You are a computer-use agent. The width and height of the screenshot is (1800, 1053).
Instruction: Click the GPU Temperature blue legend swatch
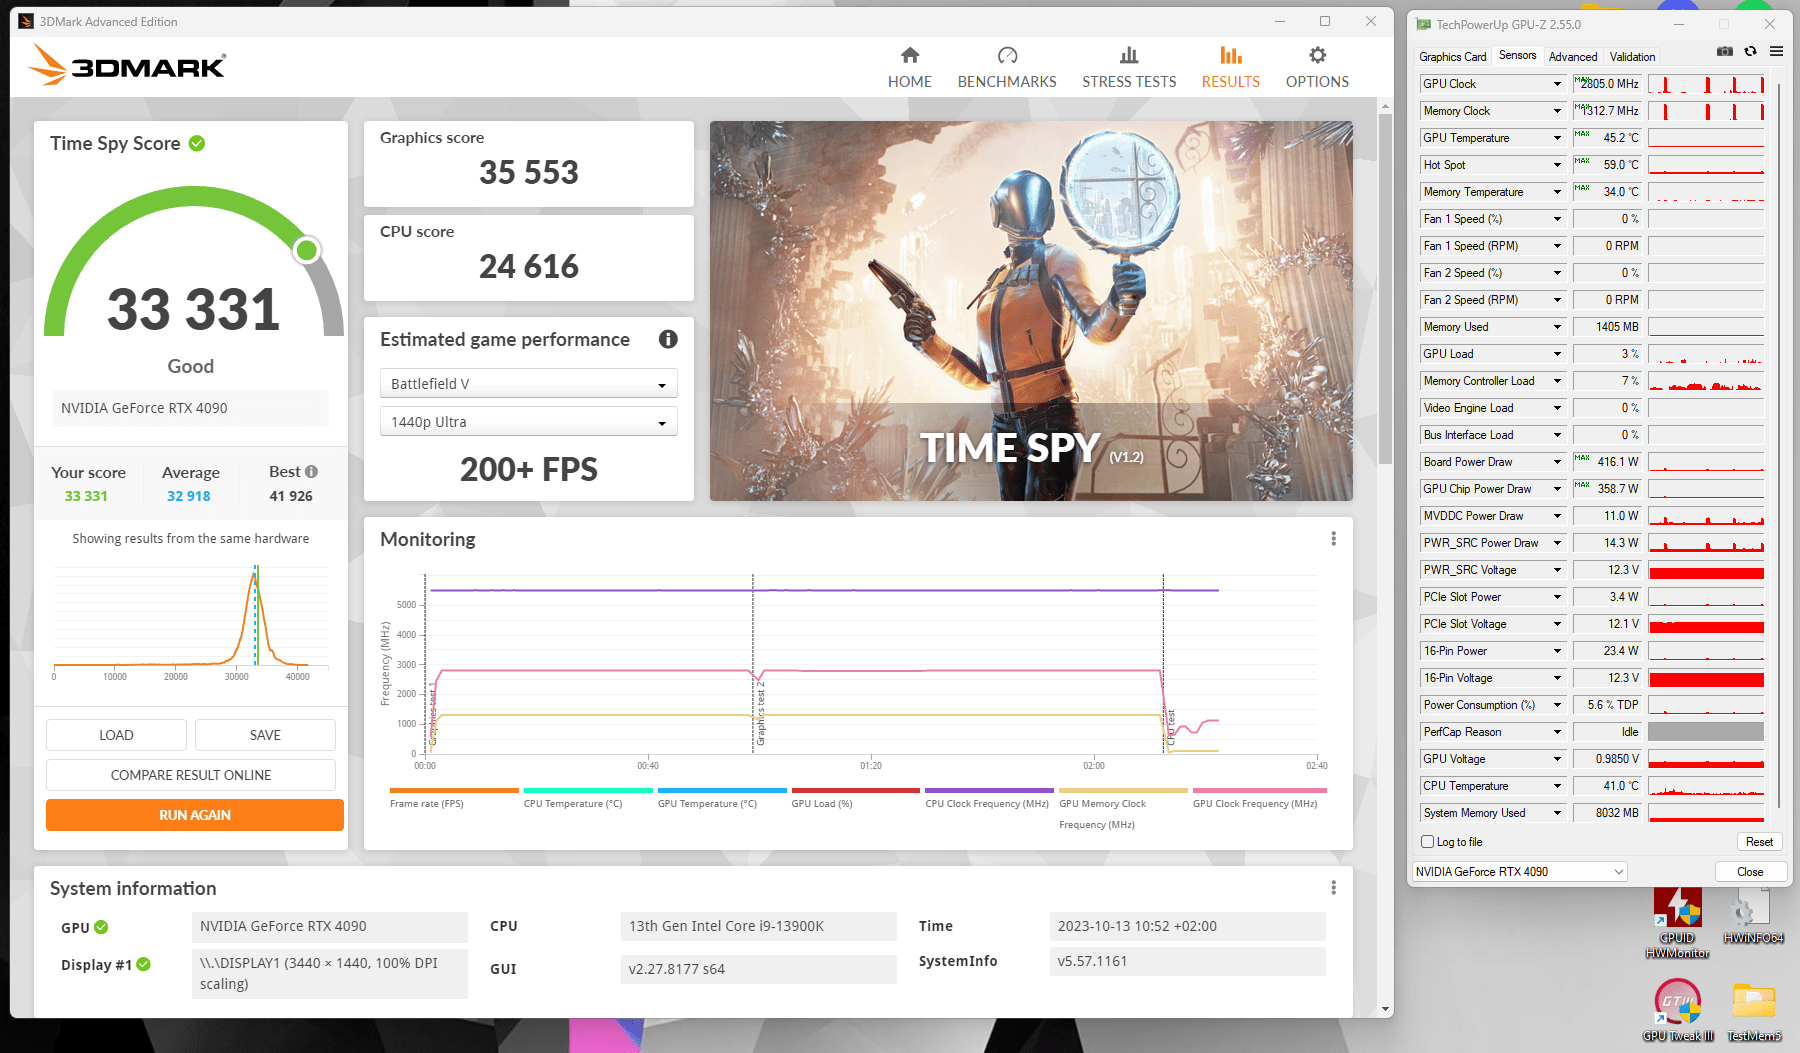pyautogui.click(x=722, y=790)
